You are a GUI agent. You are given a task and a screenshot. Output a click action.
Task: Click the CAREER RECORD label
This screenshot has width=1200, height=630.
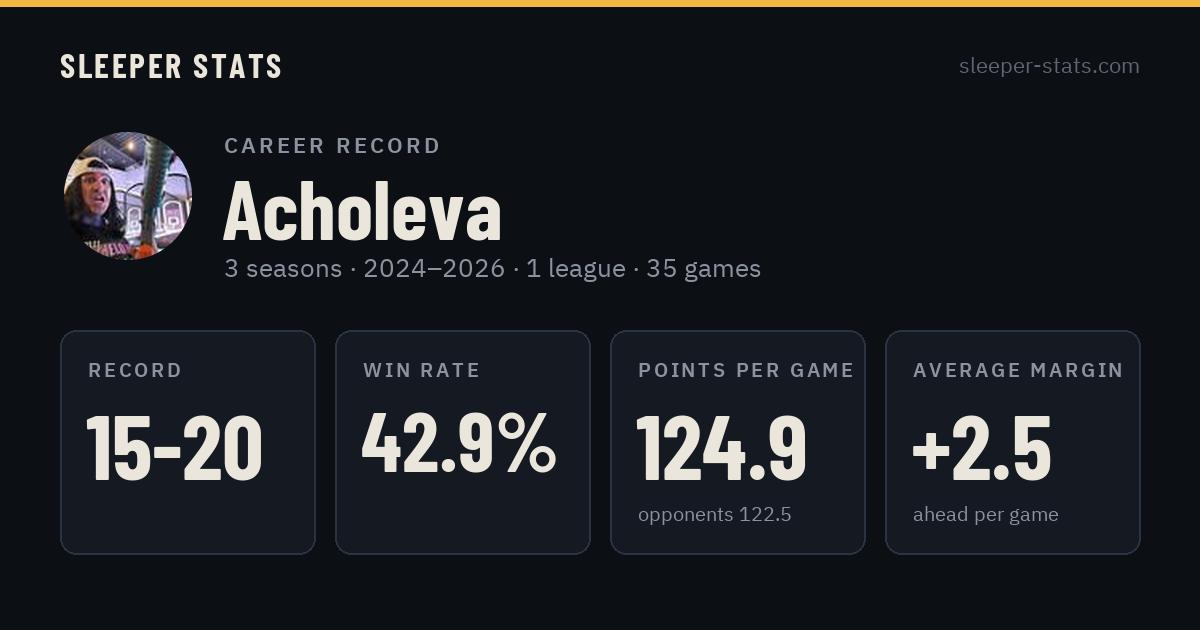click(332, 146)
